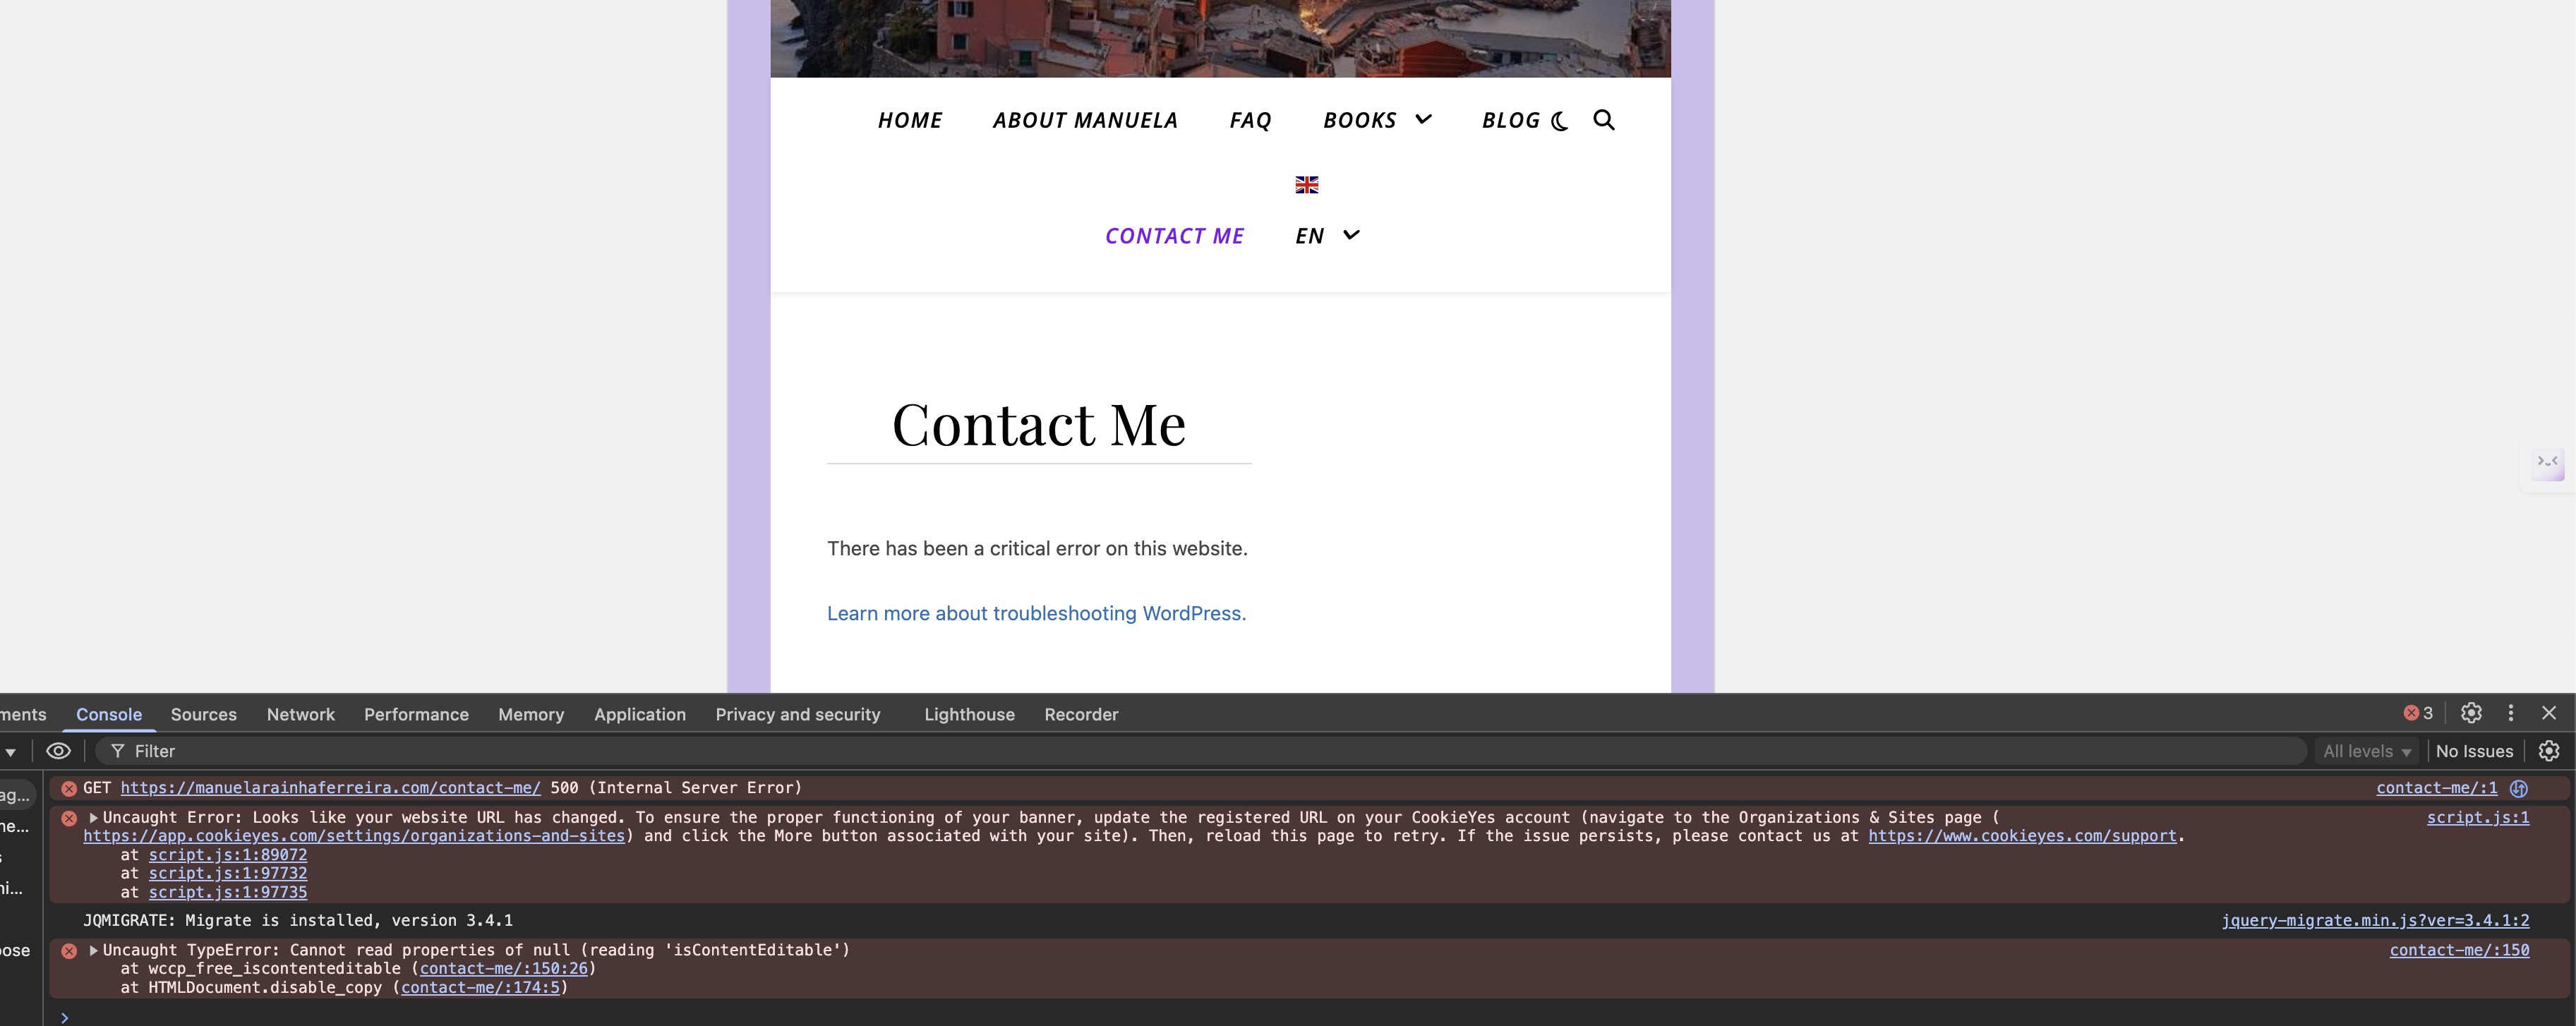Expand the BOOKS submenu chevron

(1423, 120)
